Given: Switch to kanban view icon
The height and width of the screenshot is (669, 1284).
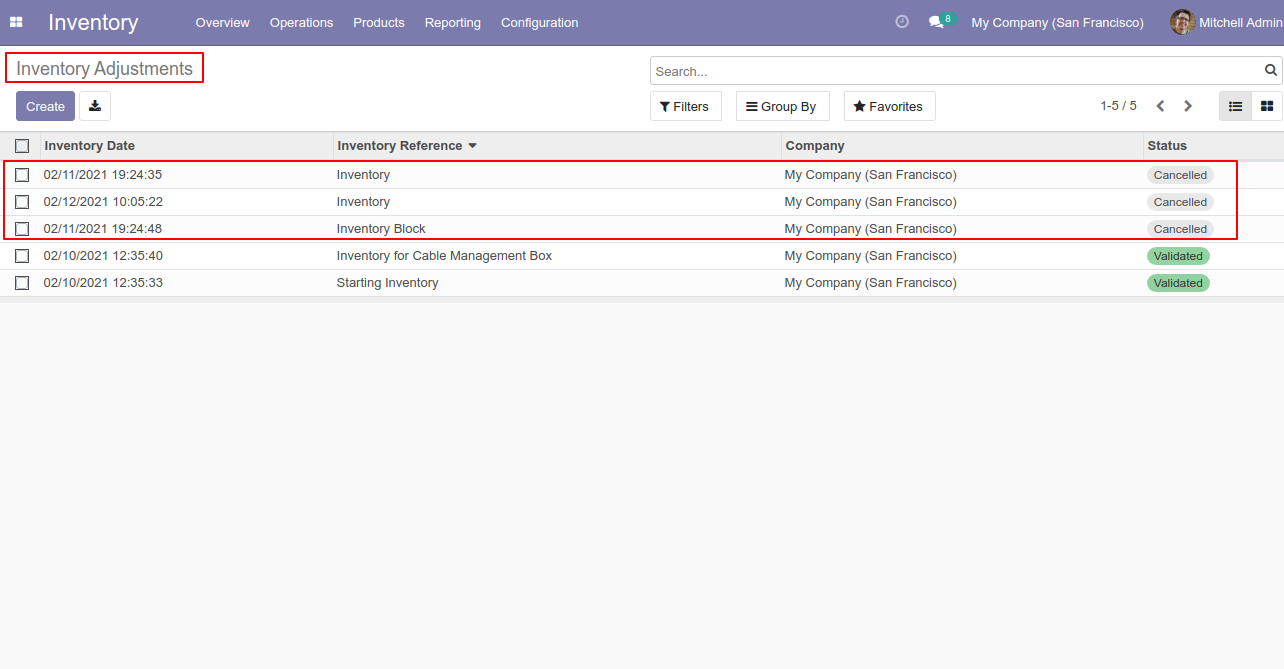Looking at the screenshot, I should coord(1267,106).
